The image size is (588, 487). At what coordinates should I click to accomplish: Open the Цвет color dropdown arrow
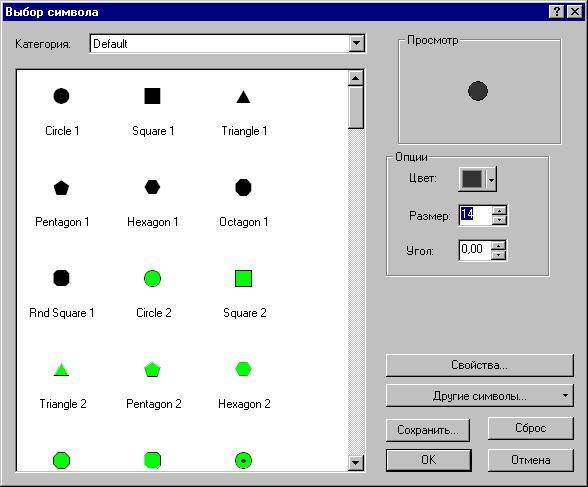492,180
